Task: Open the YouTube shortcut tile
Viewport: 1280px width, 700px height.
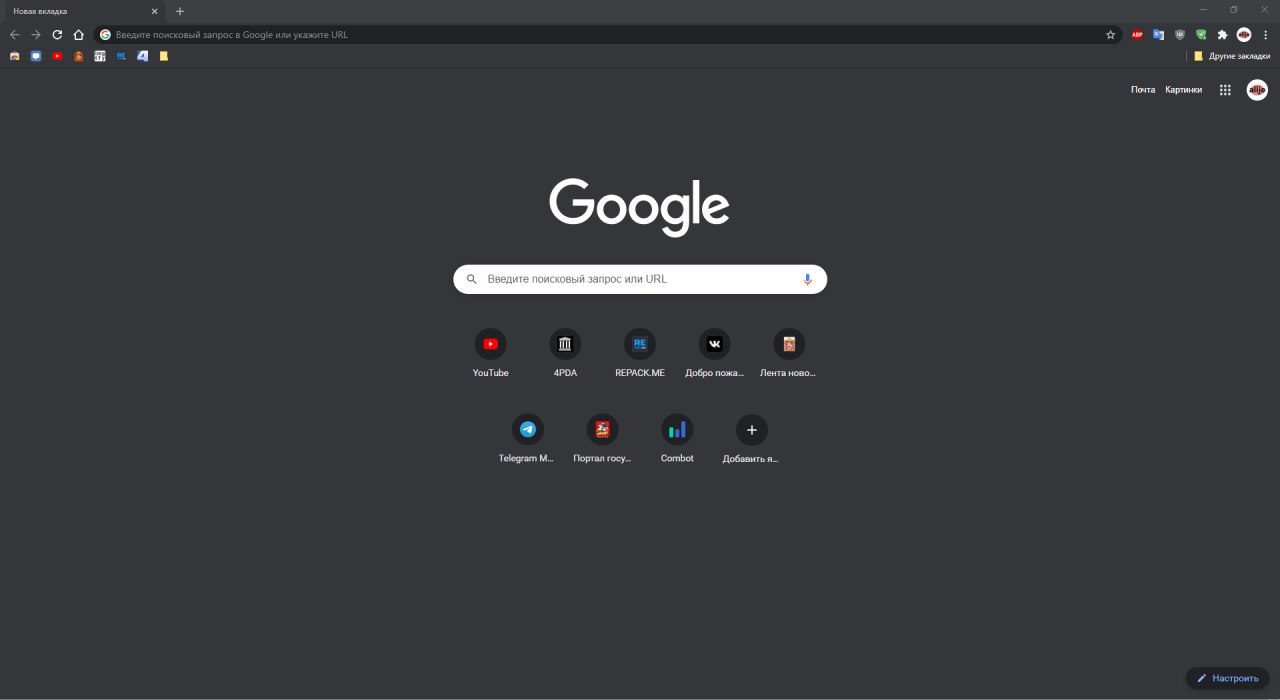Action: (490, 353)
